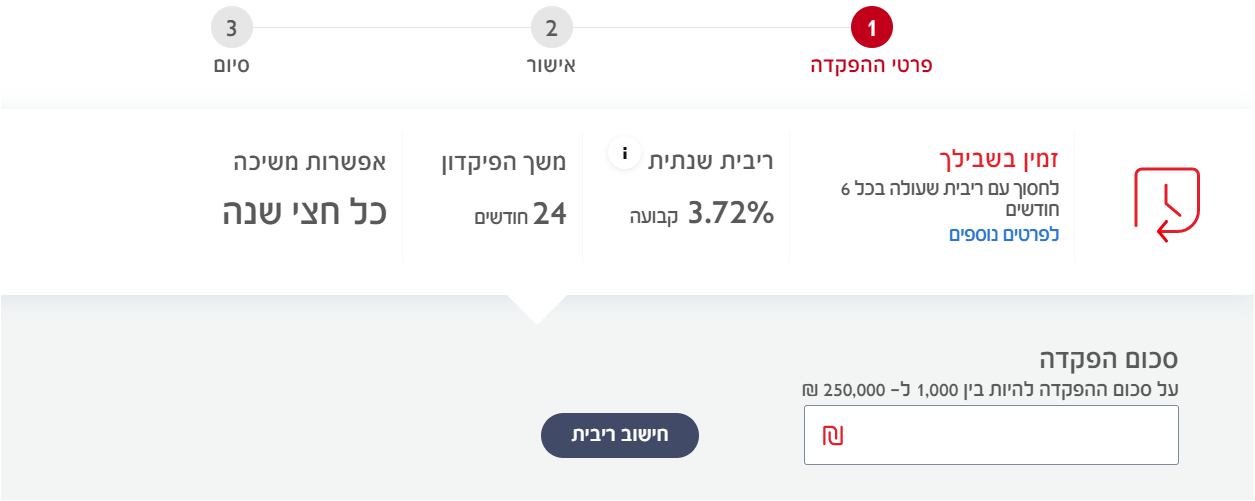Click the info icon beside ריבית שנתית
This screenshot has width=1255, height=501.
tap(625, 154)
